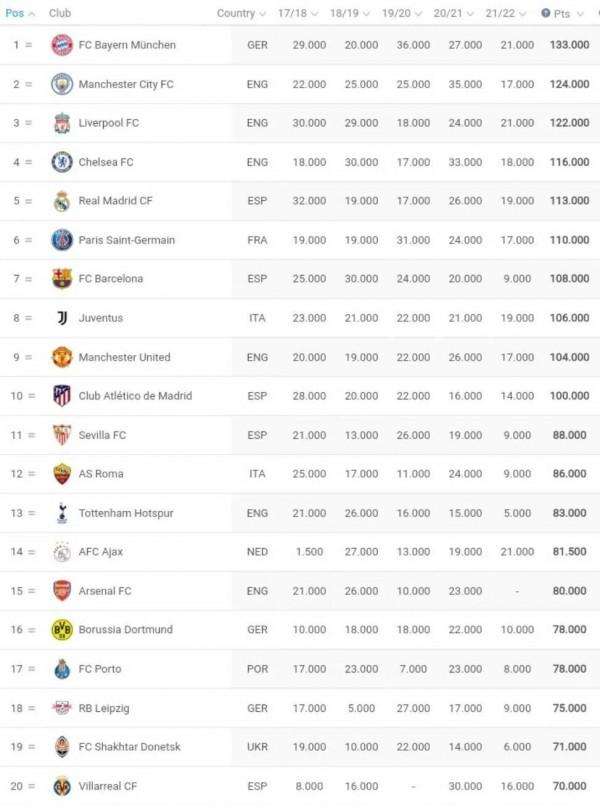Click Villarreal CF total points 70.000
Image resolution: width=600 pixels, height=805 pixels.
tap(569, 786)
